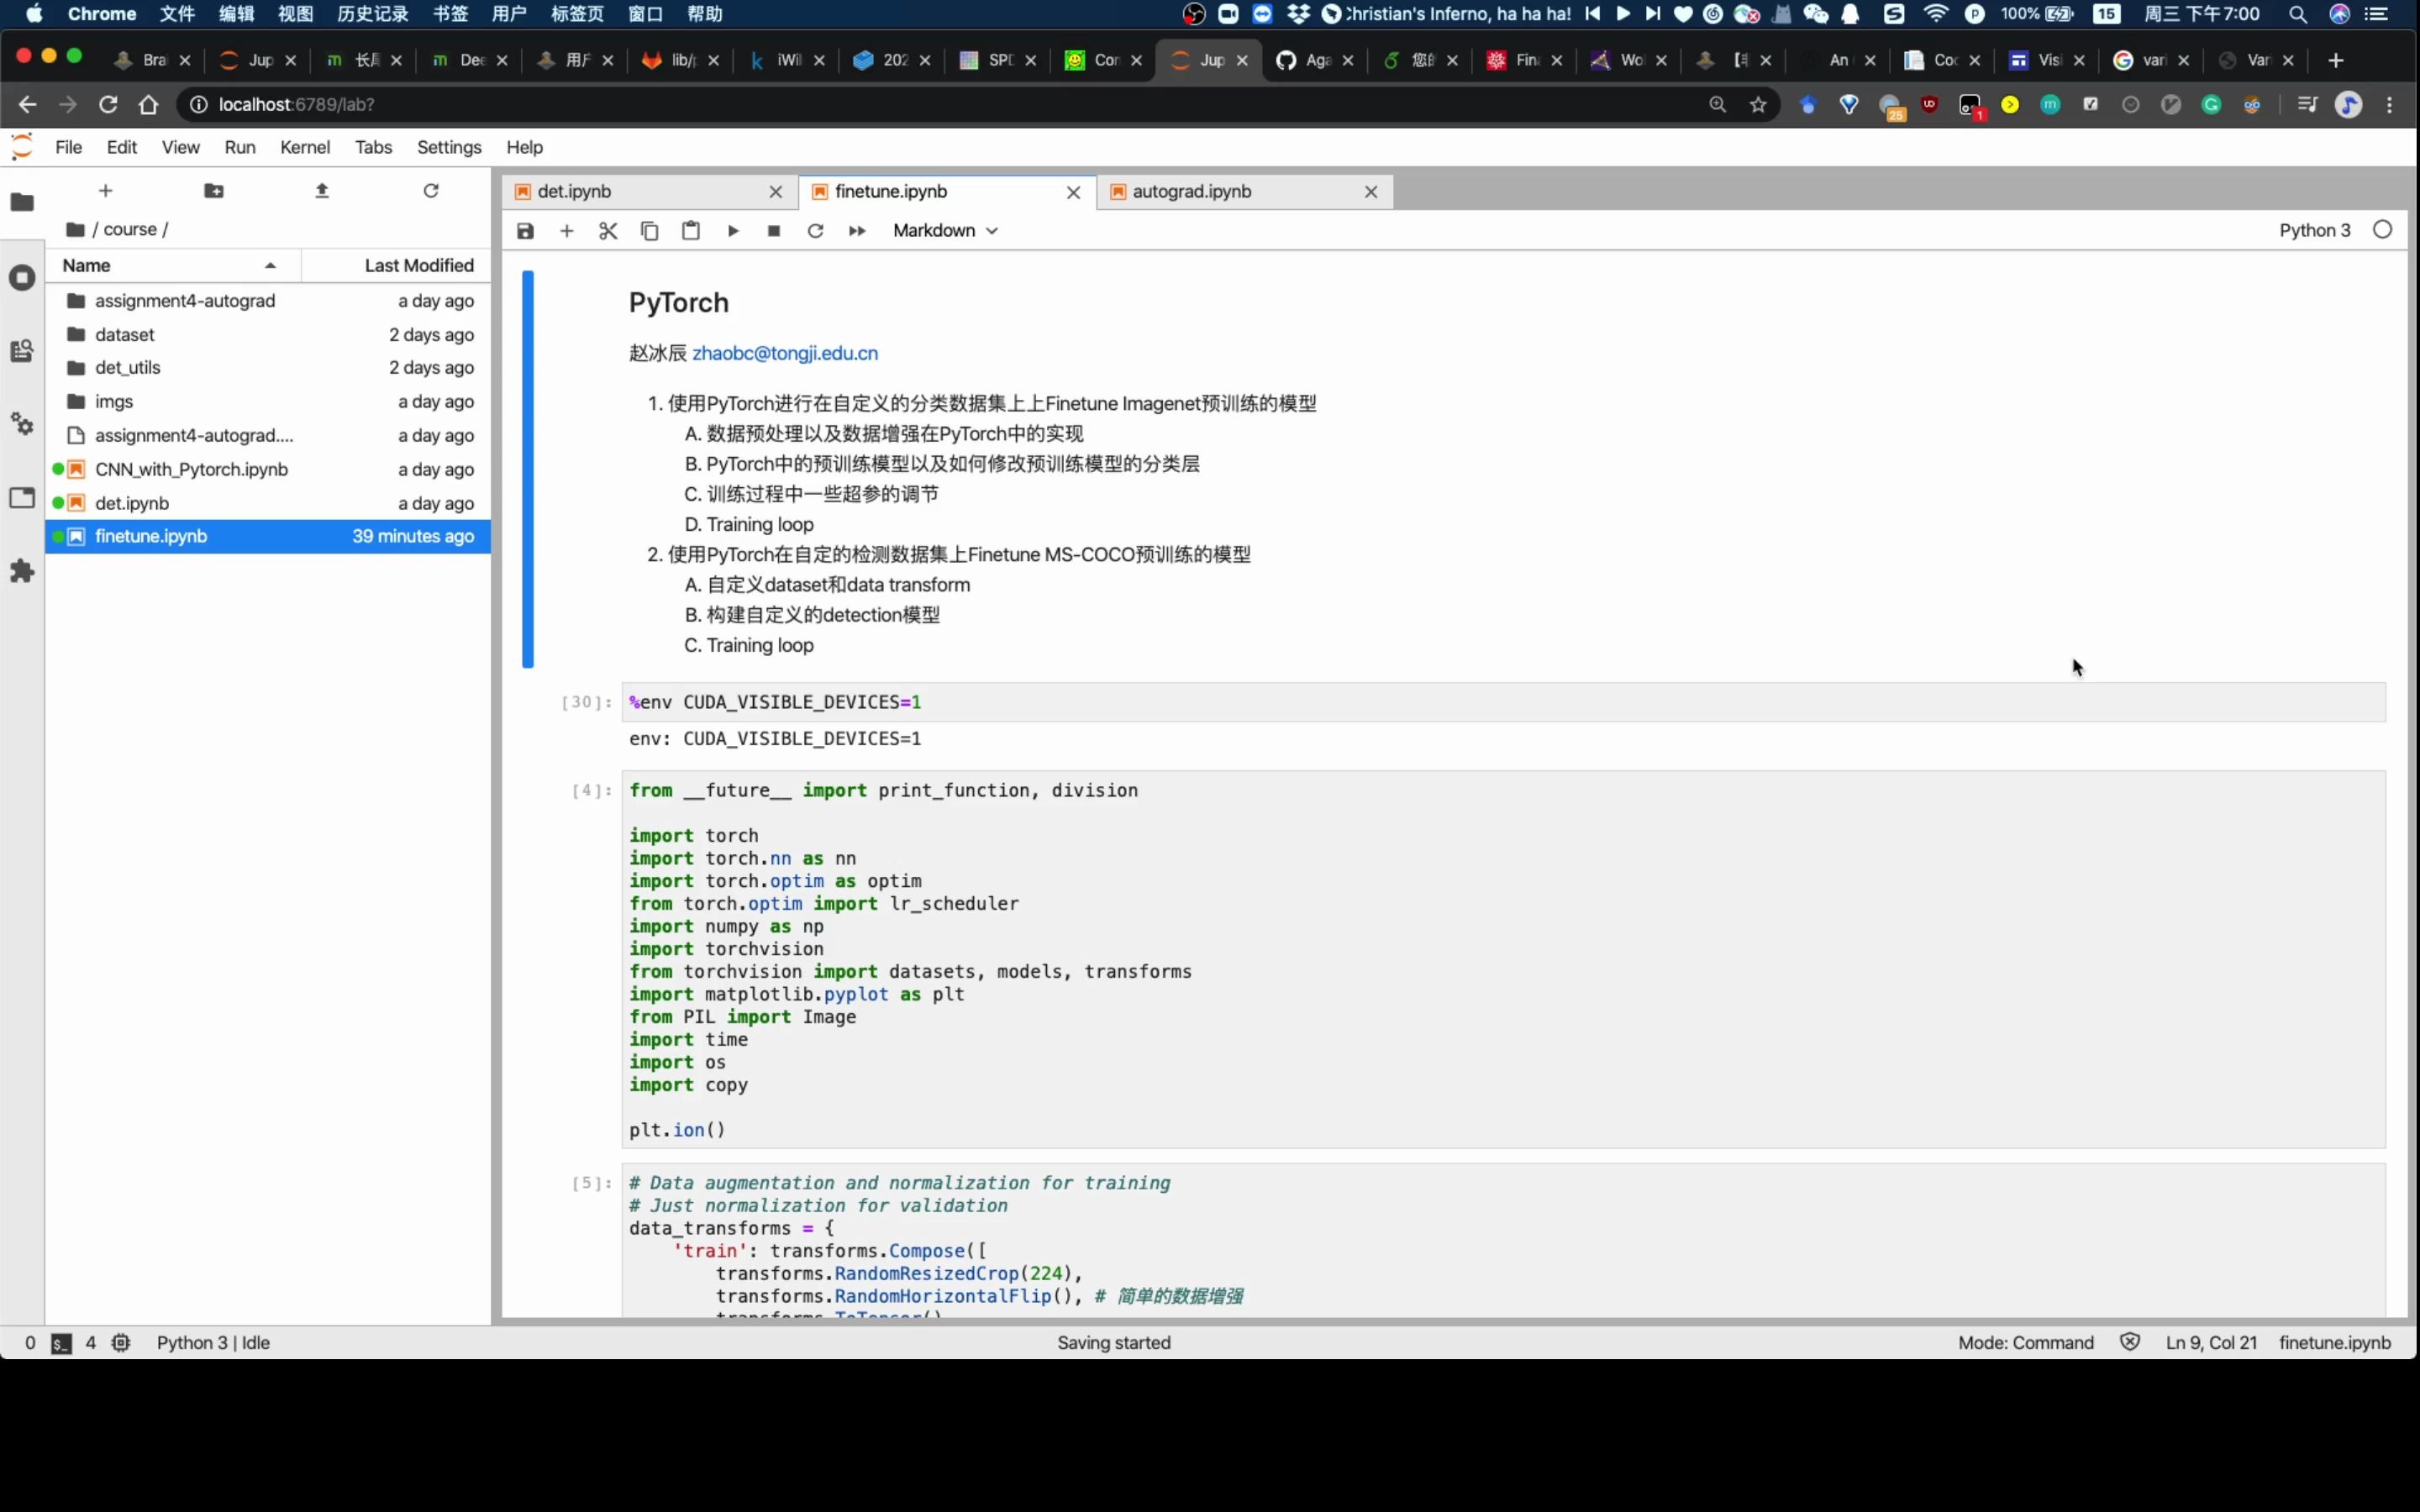Run the selected cell with the play icon
2420x1512 pixels.
coord(733,231)
